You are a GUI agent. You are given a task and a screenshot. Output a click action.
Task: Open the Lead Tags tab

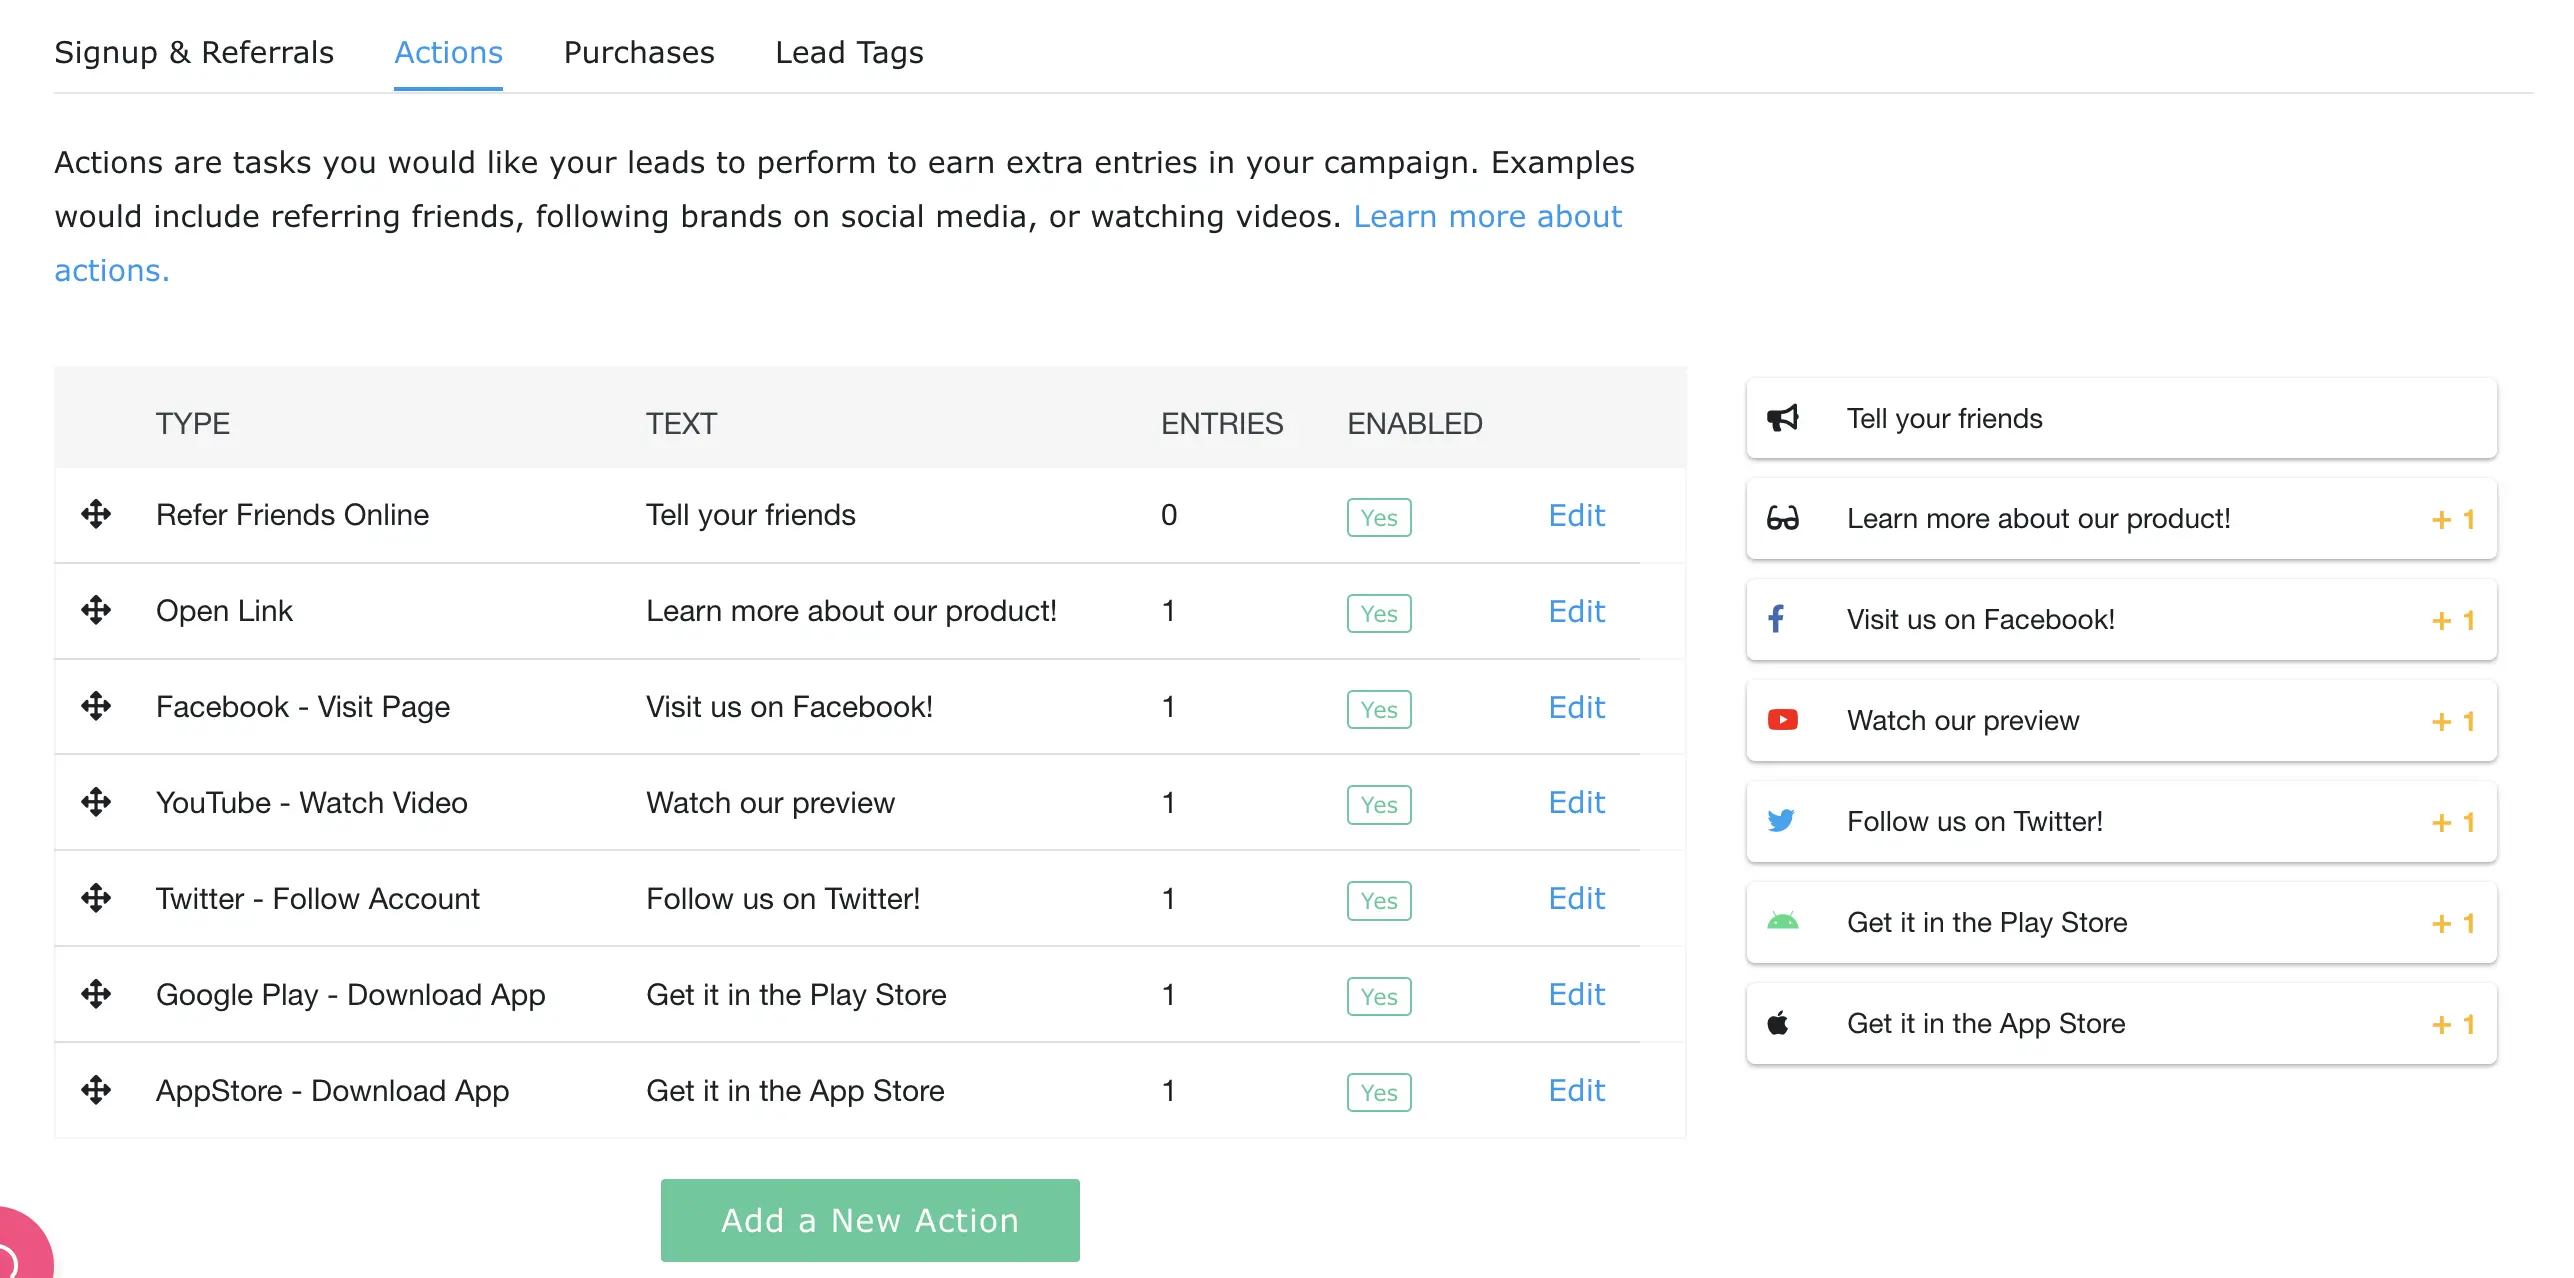click(x=849, y=52)
